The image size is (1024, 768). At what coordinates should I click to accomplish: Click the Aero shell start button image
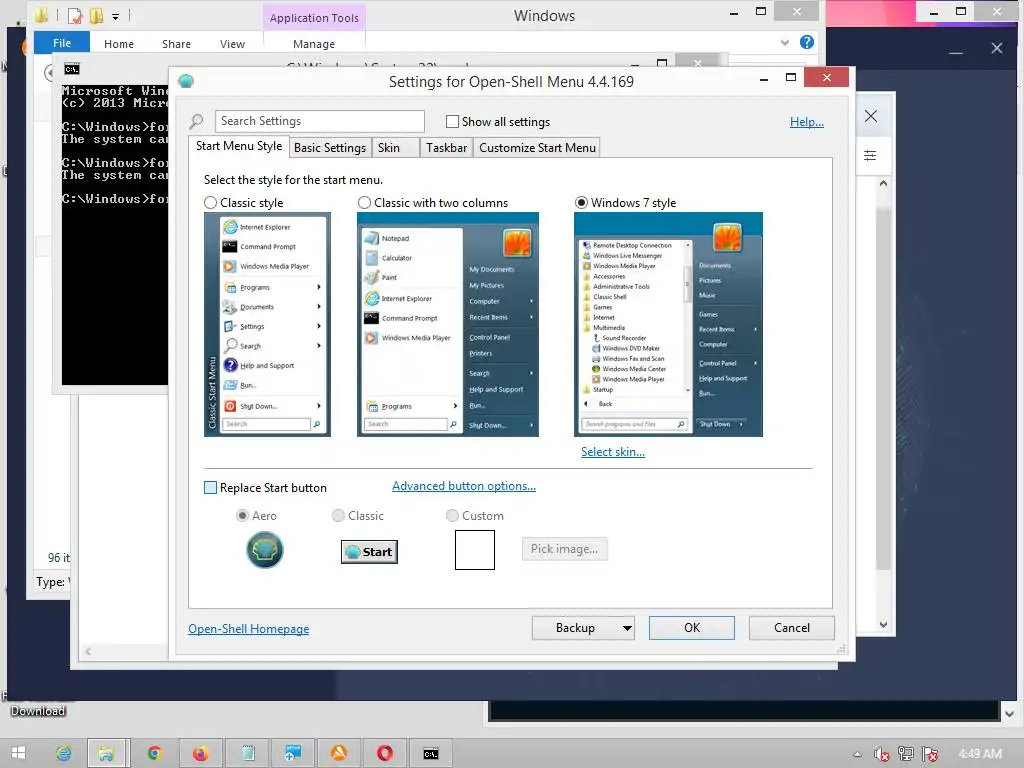tap(264, 550)
